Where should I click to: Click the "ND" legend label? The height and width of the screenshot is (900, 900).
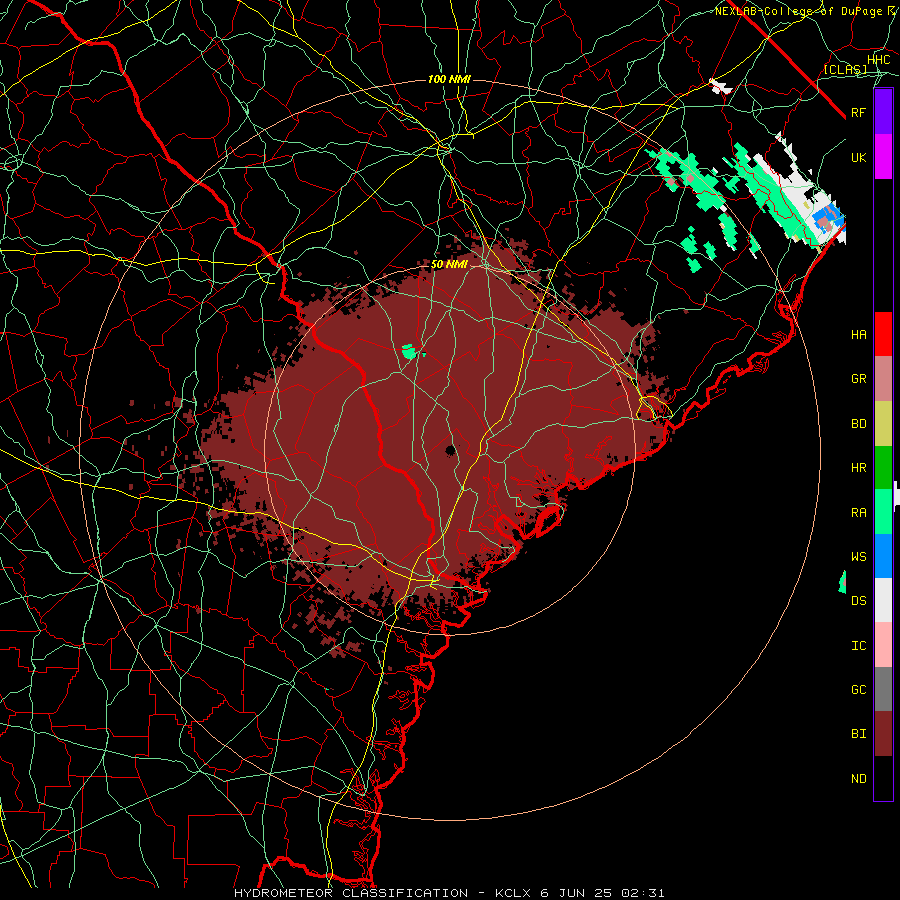(859, 778)
